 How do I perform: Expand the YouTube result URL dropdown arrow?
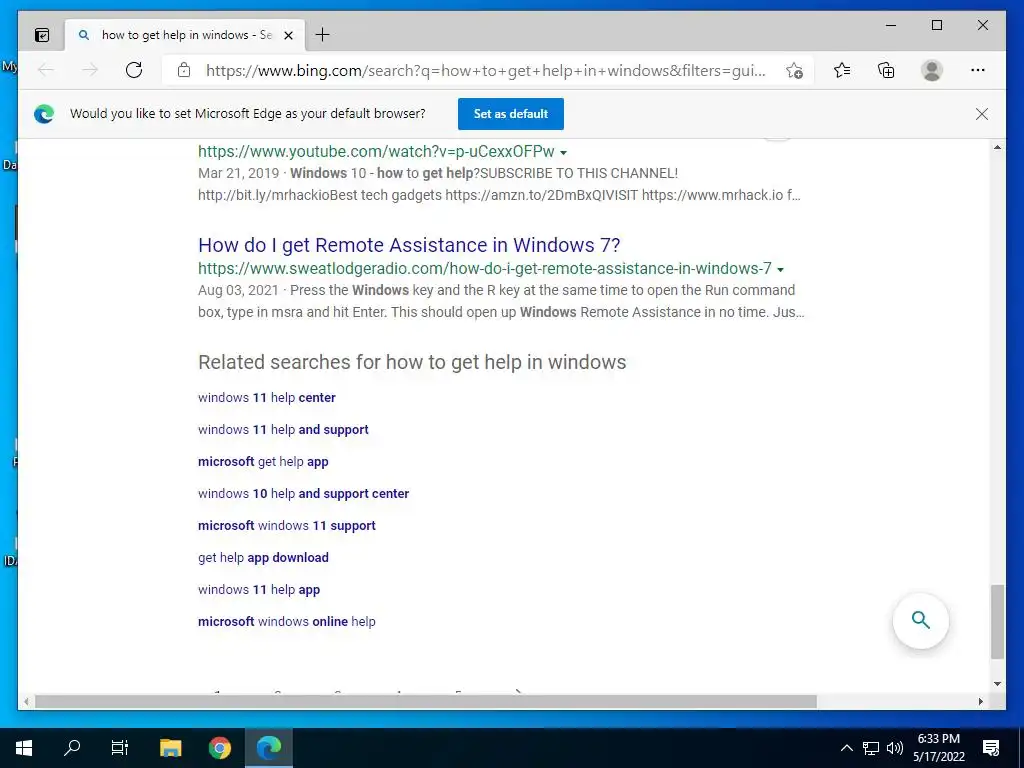[x=564, y=153]
